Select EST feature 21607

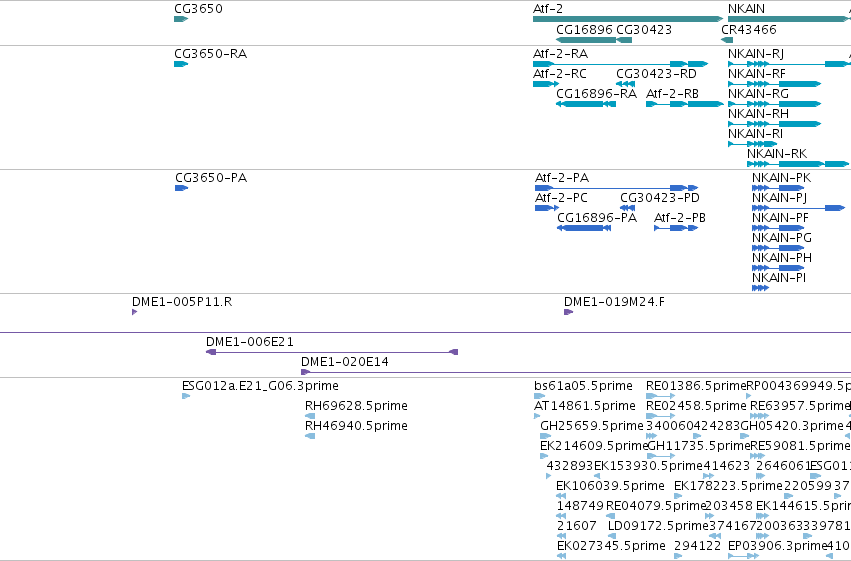[x=561, y=537]
